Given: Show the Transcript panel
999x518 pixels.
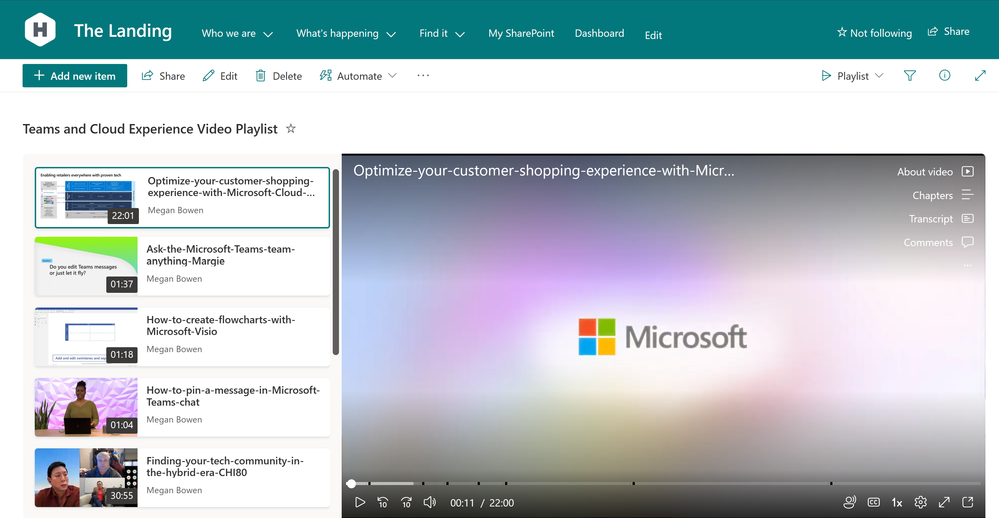Looking at the screenshot, I should tap(941, 219).
